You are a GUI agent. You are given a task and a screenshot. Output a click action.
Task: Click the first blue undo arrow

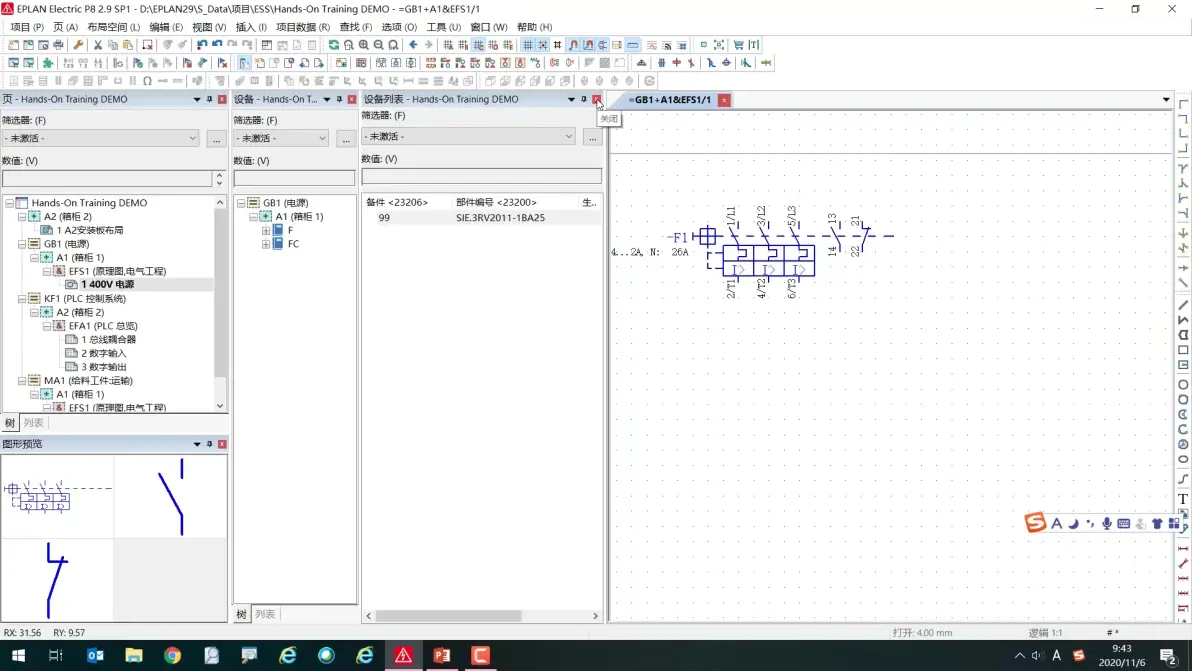[201, 45]
